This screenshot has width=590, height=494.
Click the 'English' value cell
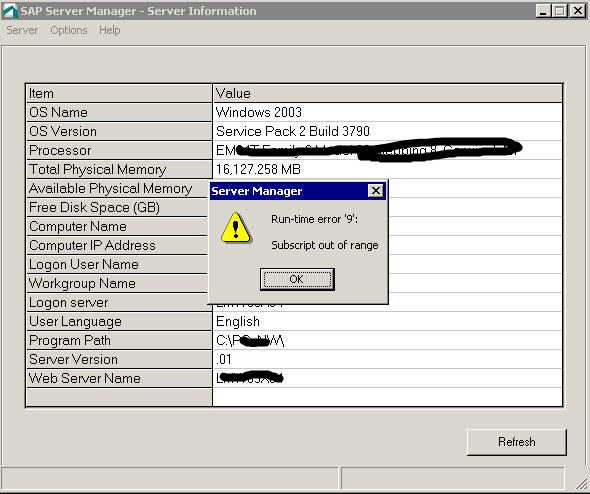pos(388,321)
